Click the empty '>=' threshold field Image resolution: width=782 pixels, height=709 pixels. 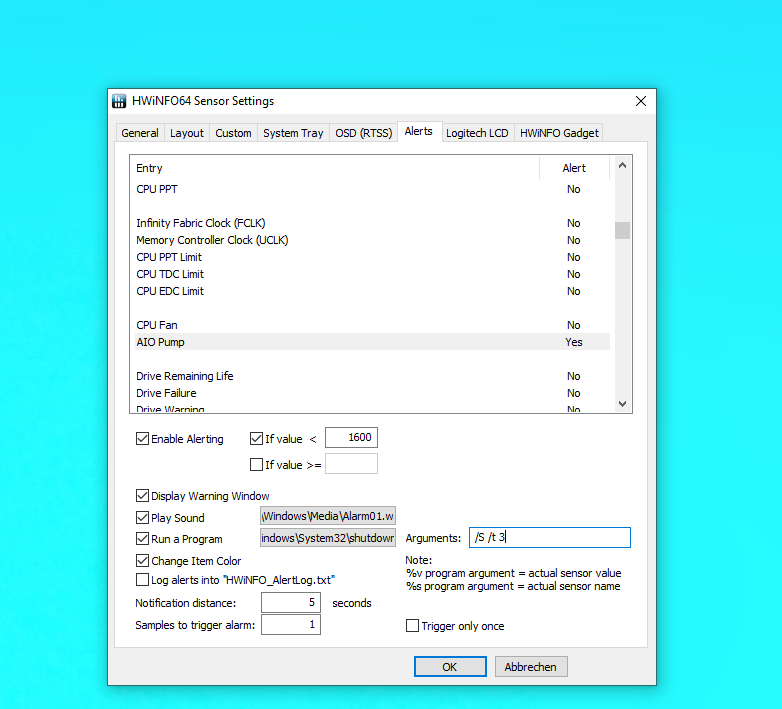tap(351, 464)
